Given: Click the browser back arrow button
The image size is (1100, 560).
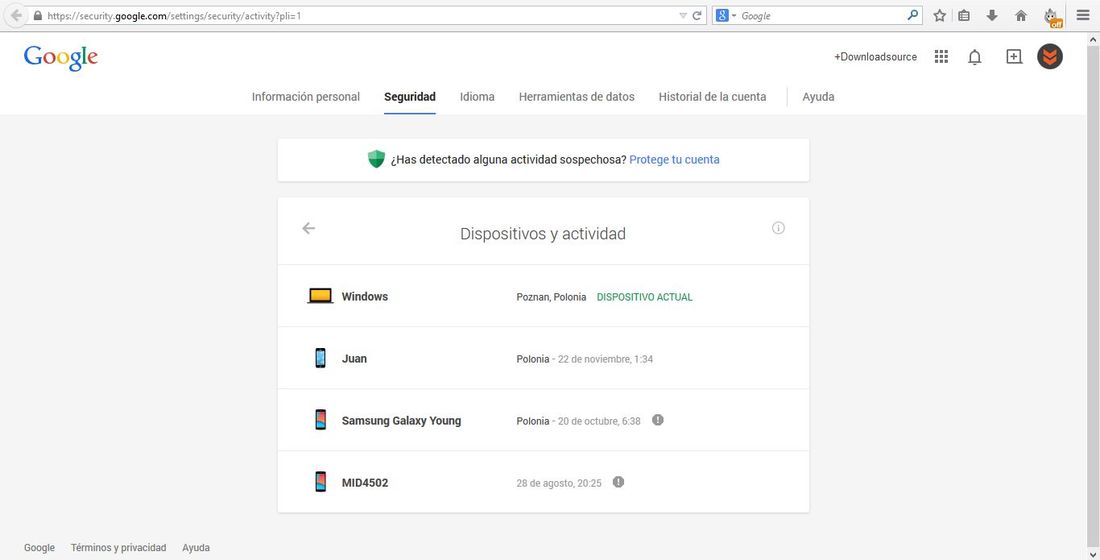Looking at the screenshot, I should coord(15,15).
